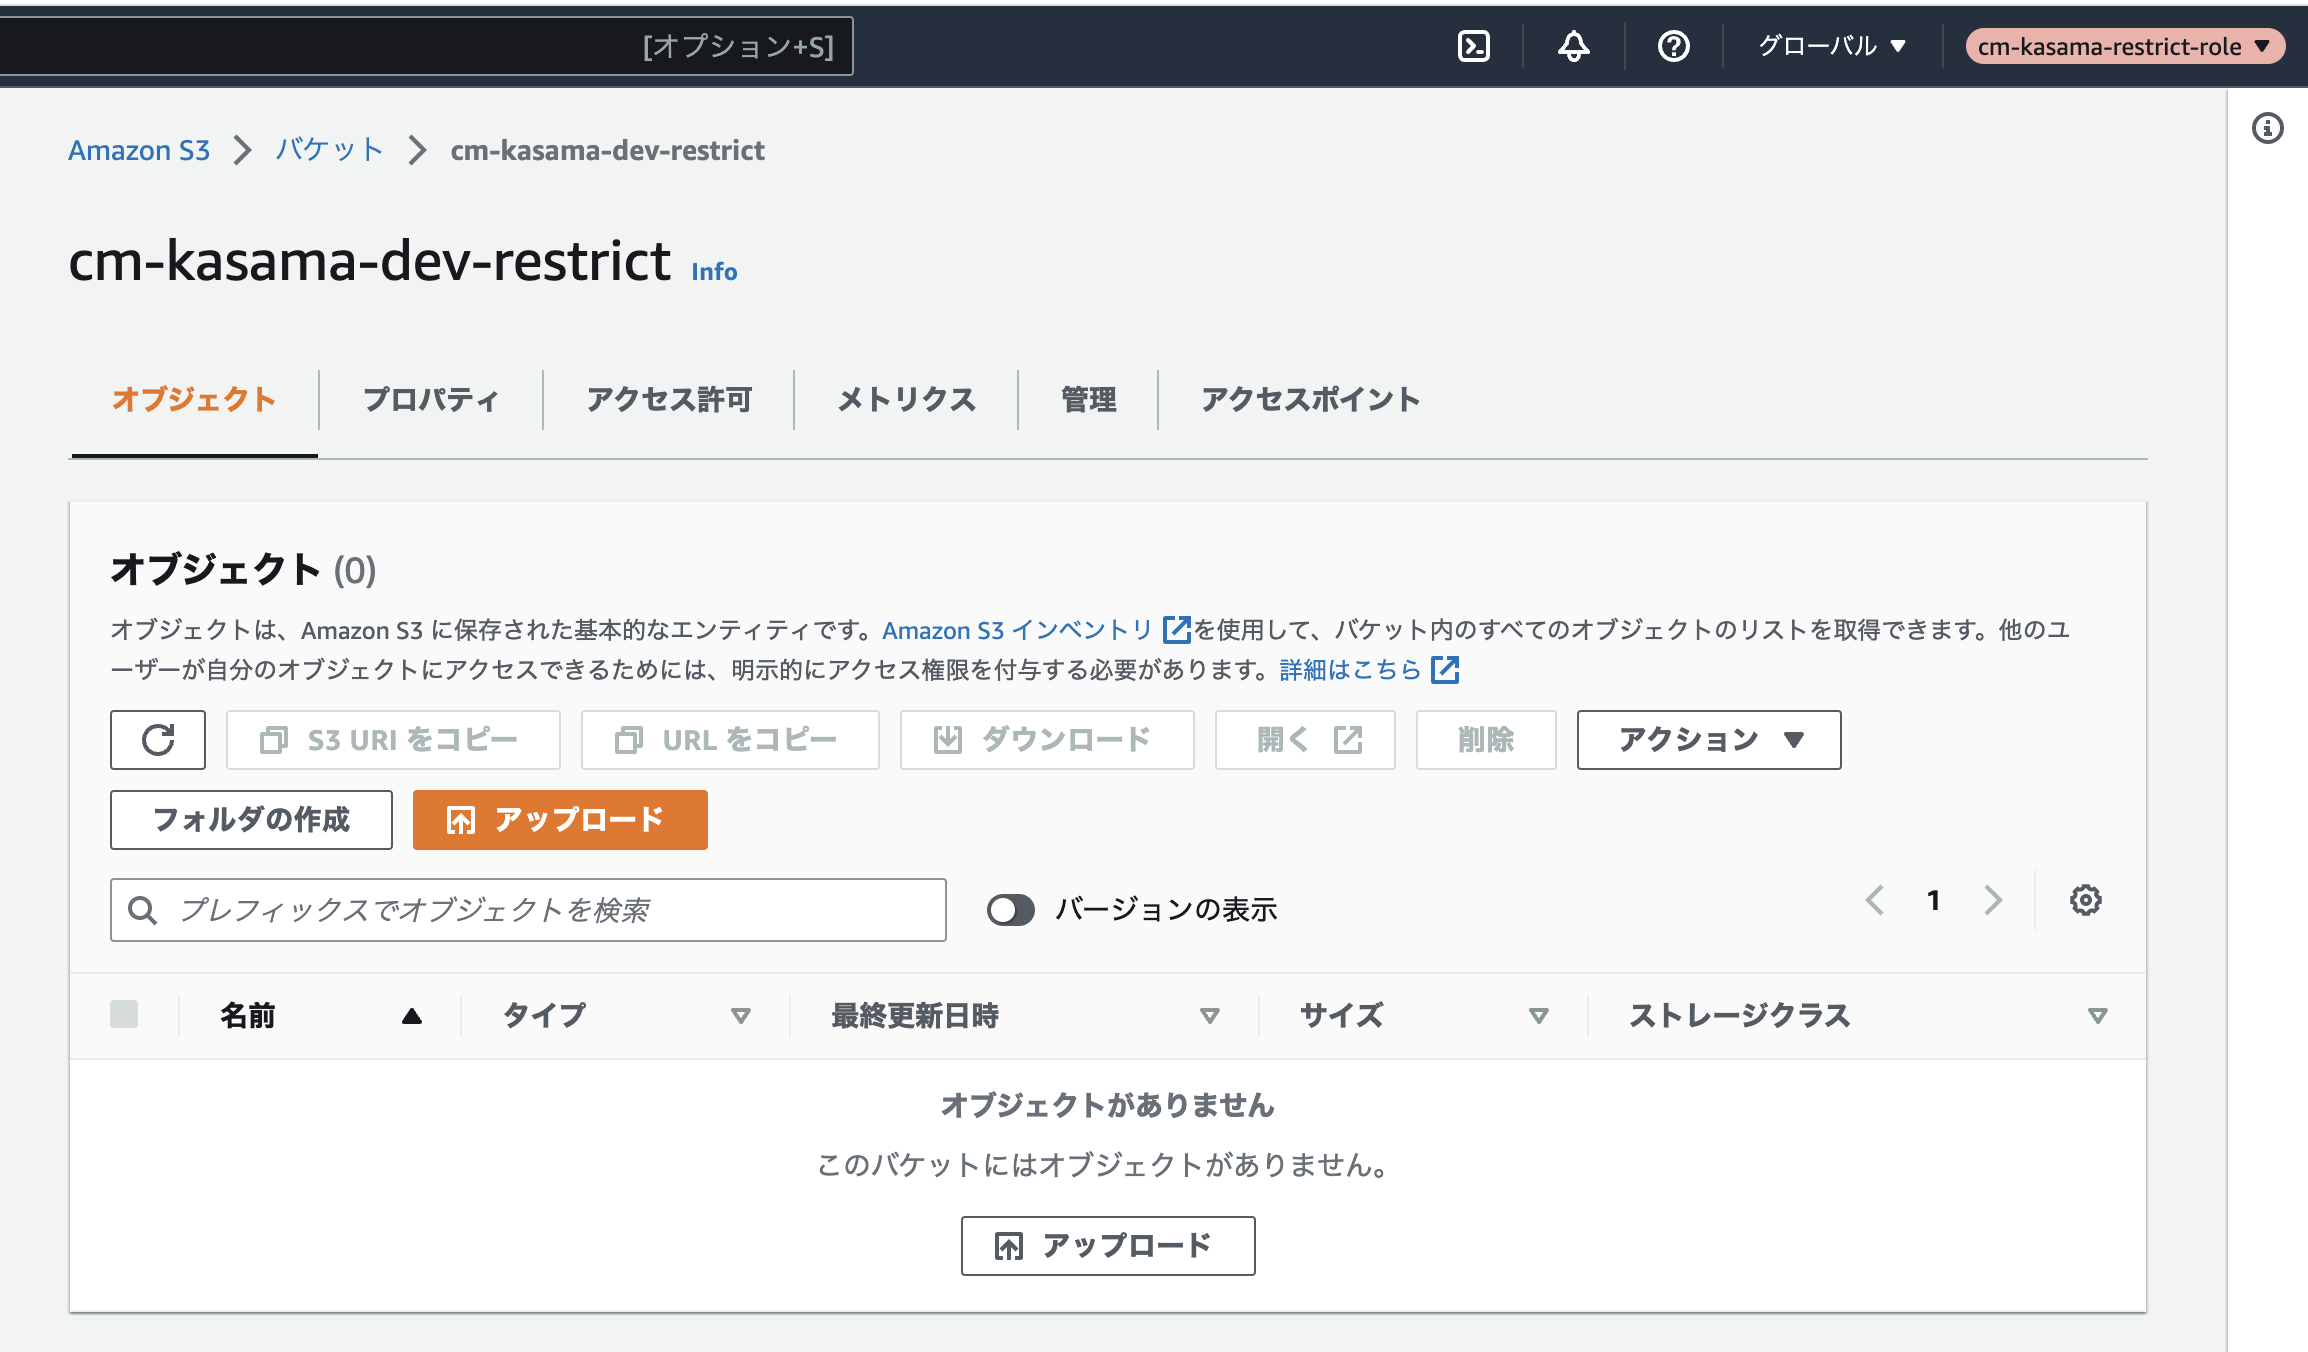Screen dimensions: 2308x1352
Task: Open table preferences gear icon
Action: [2085, 900]
